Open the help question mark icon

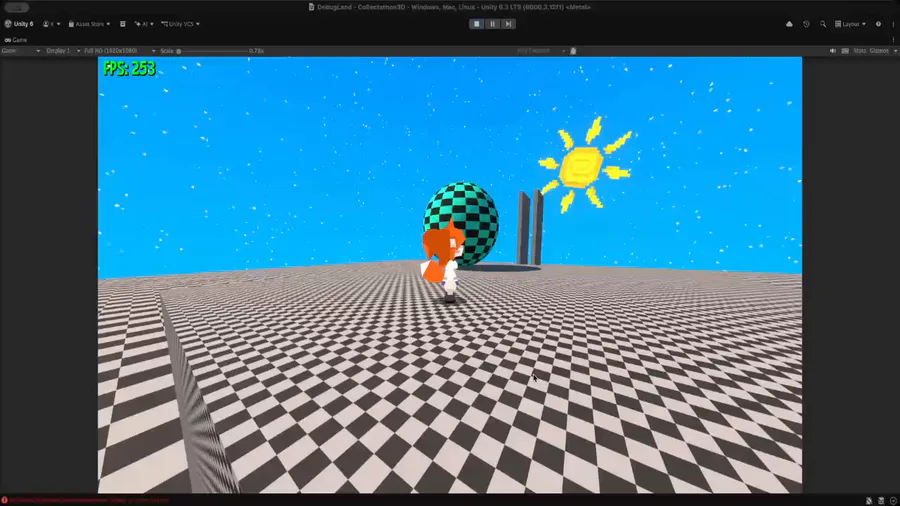pyautogui.click(x=878, y=24)
